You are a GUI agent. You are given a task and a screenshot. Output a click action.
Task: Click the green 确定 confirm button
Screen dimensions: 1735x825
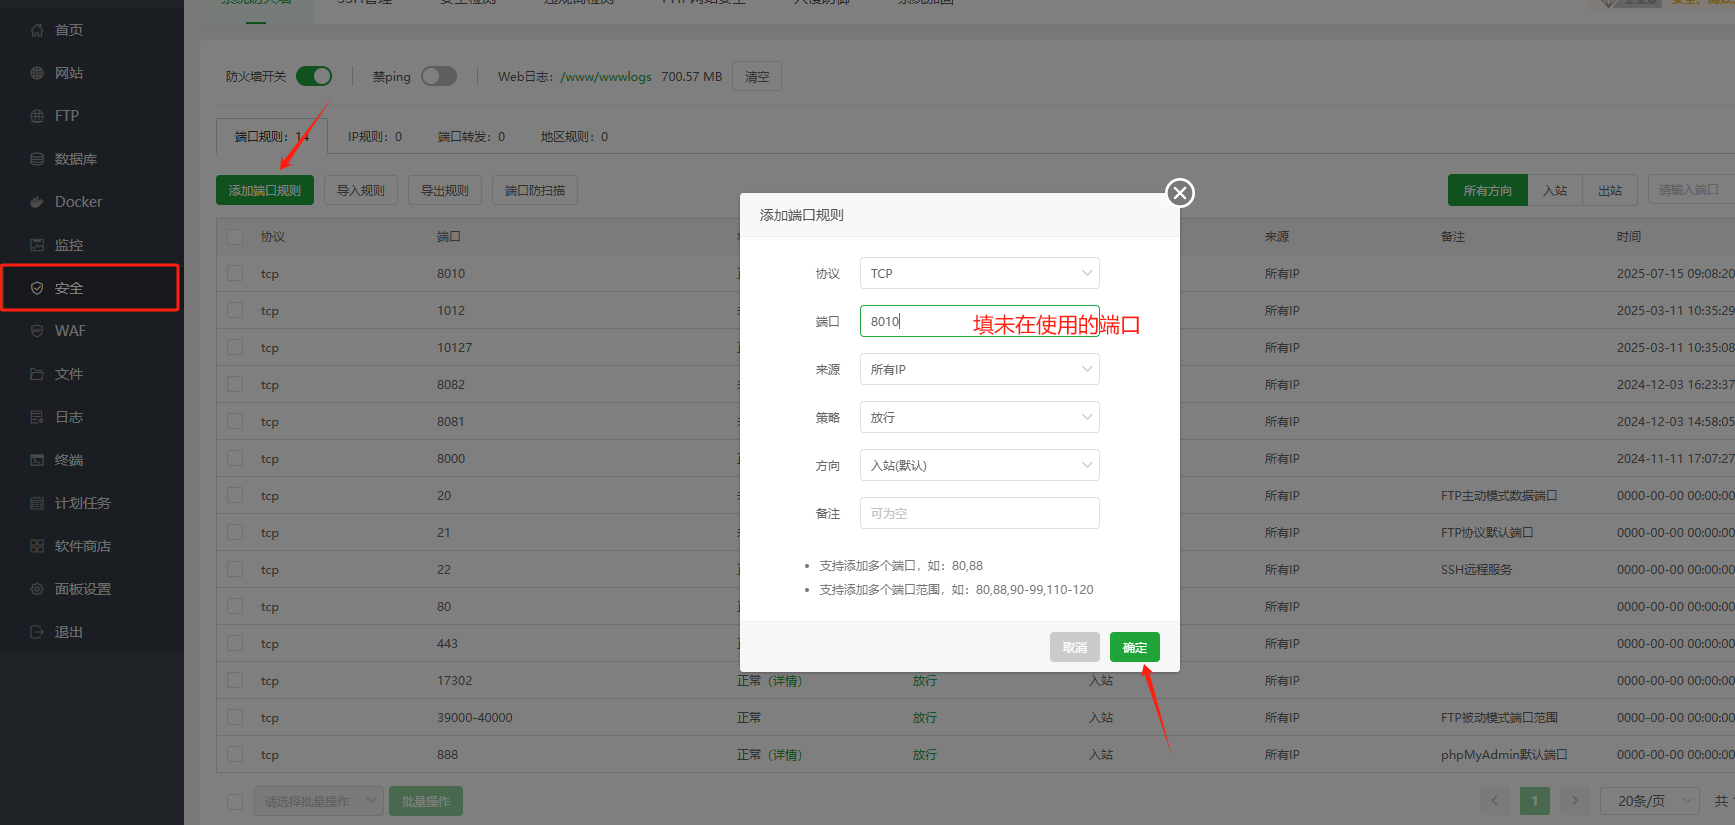tap(1134, 647)
